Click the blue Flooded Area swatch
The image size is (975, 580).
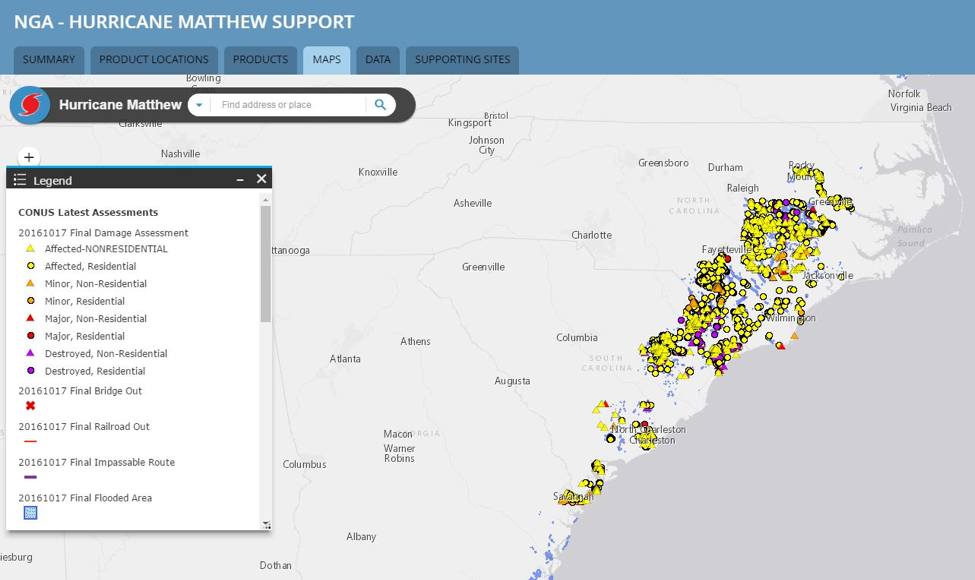[30, 513]
